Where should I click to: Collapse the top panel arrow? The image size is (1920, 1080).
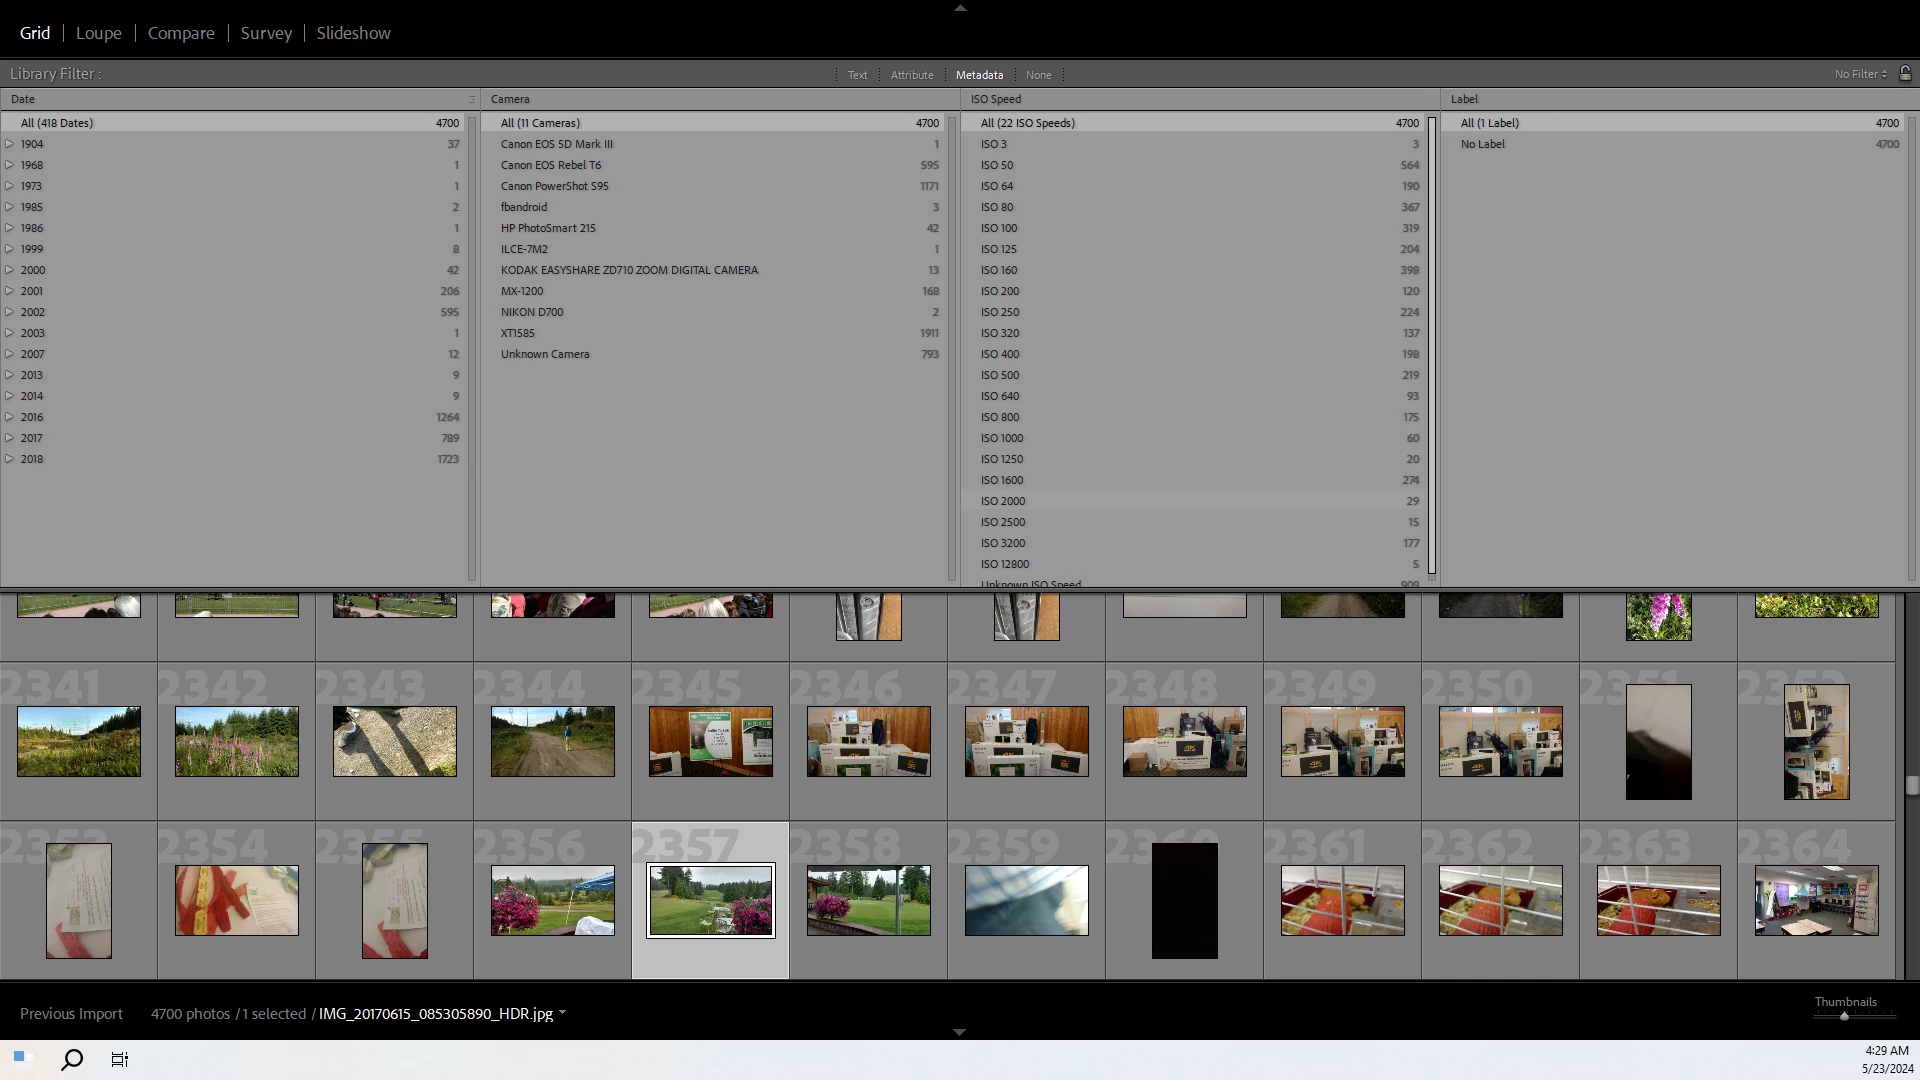point(960,8)
